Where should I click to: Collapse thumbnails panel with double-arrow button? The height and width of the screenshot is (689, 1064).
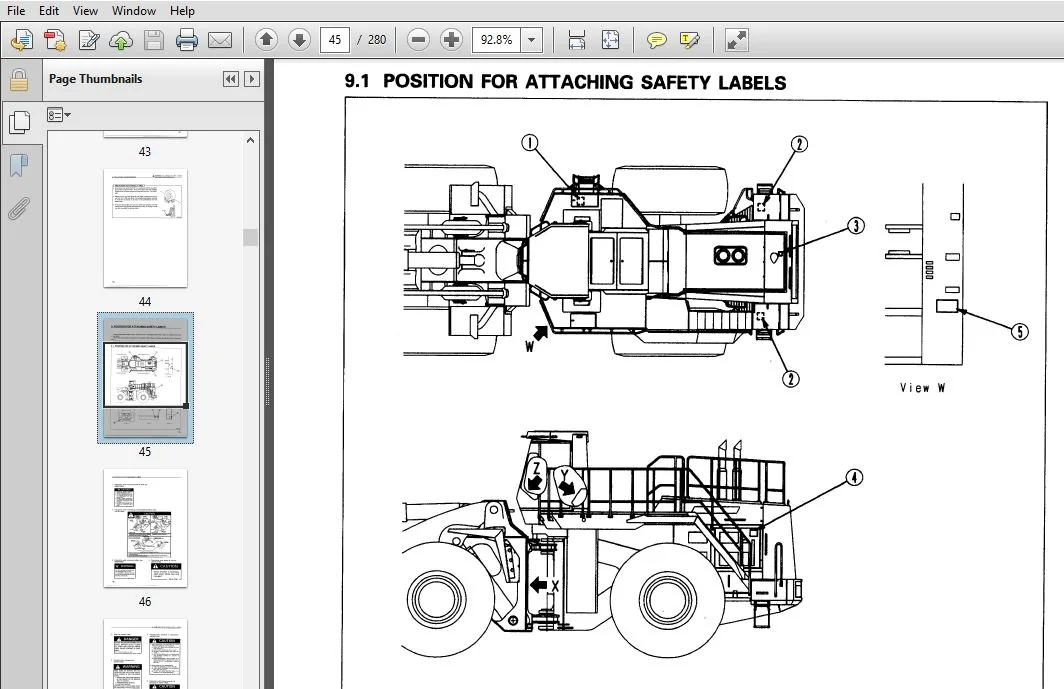(x=231, y=79)
